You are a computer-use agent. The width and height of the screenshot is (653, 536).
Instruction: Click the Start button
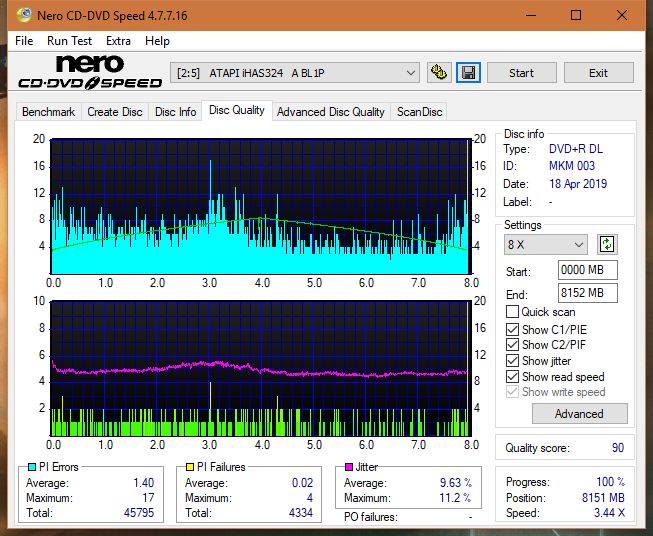click(521, 73)
